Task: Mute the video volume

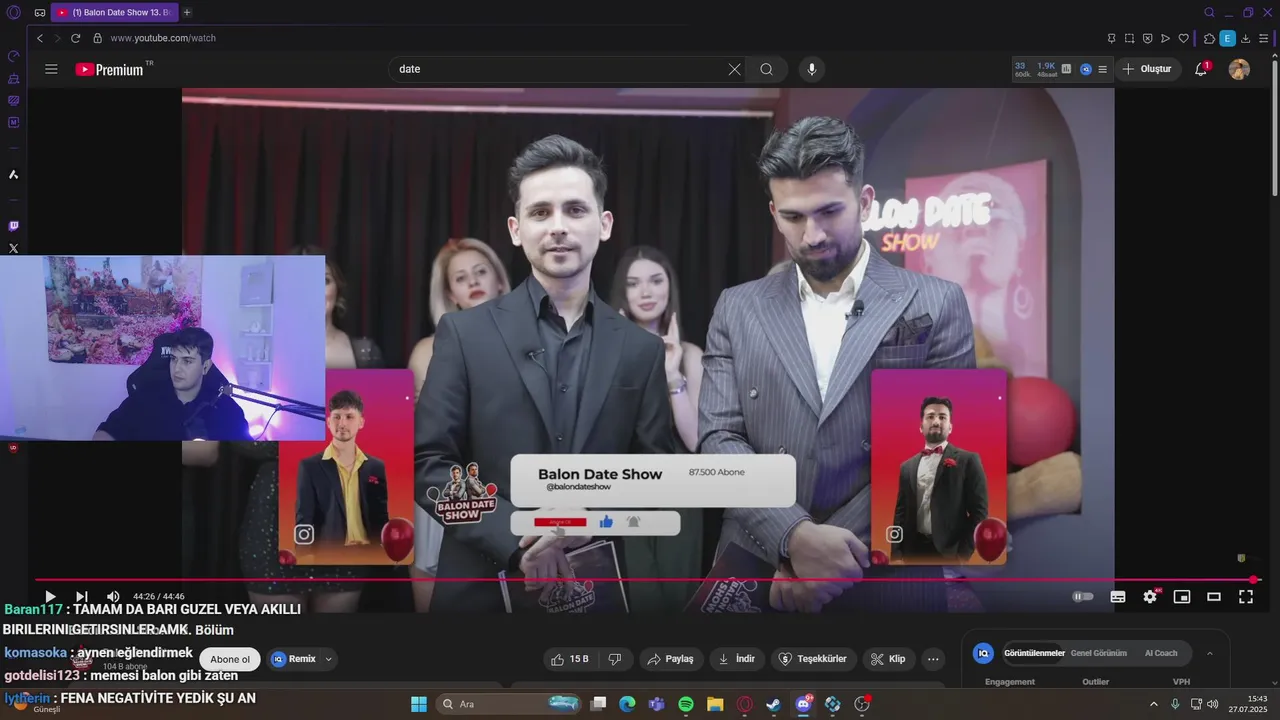Action: (x=113, y=597)
